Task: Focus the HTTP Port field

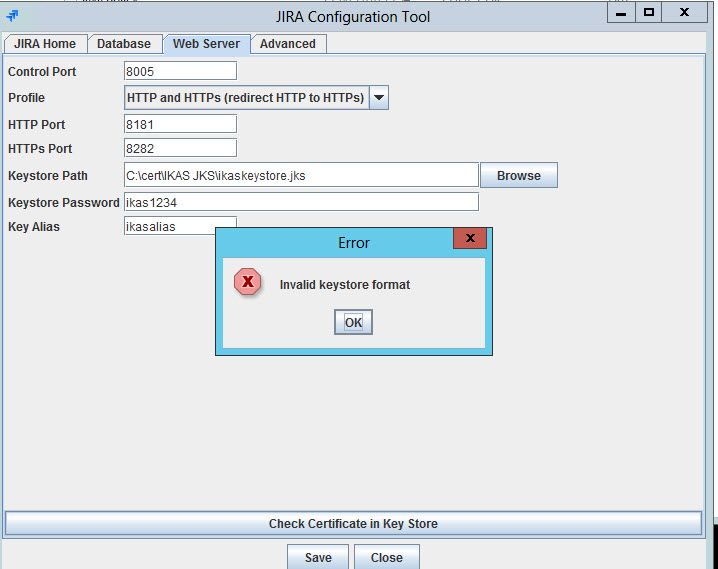Action: pos(180,124)
